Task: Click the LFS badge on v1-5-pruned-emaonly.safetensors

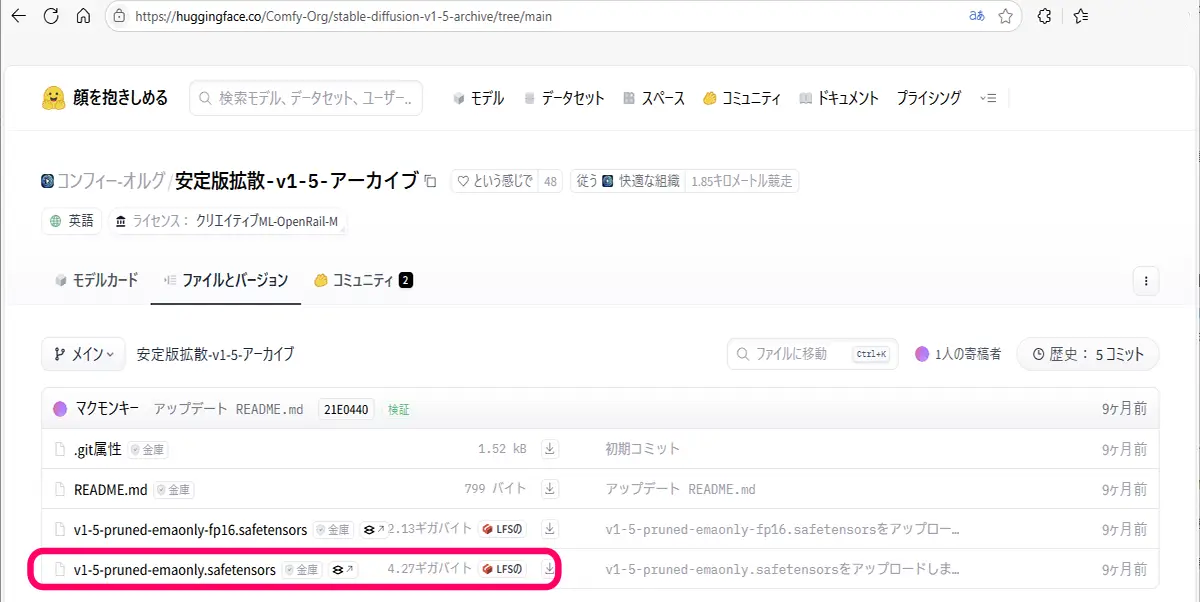Action: (503, 569)
